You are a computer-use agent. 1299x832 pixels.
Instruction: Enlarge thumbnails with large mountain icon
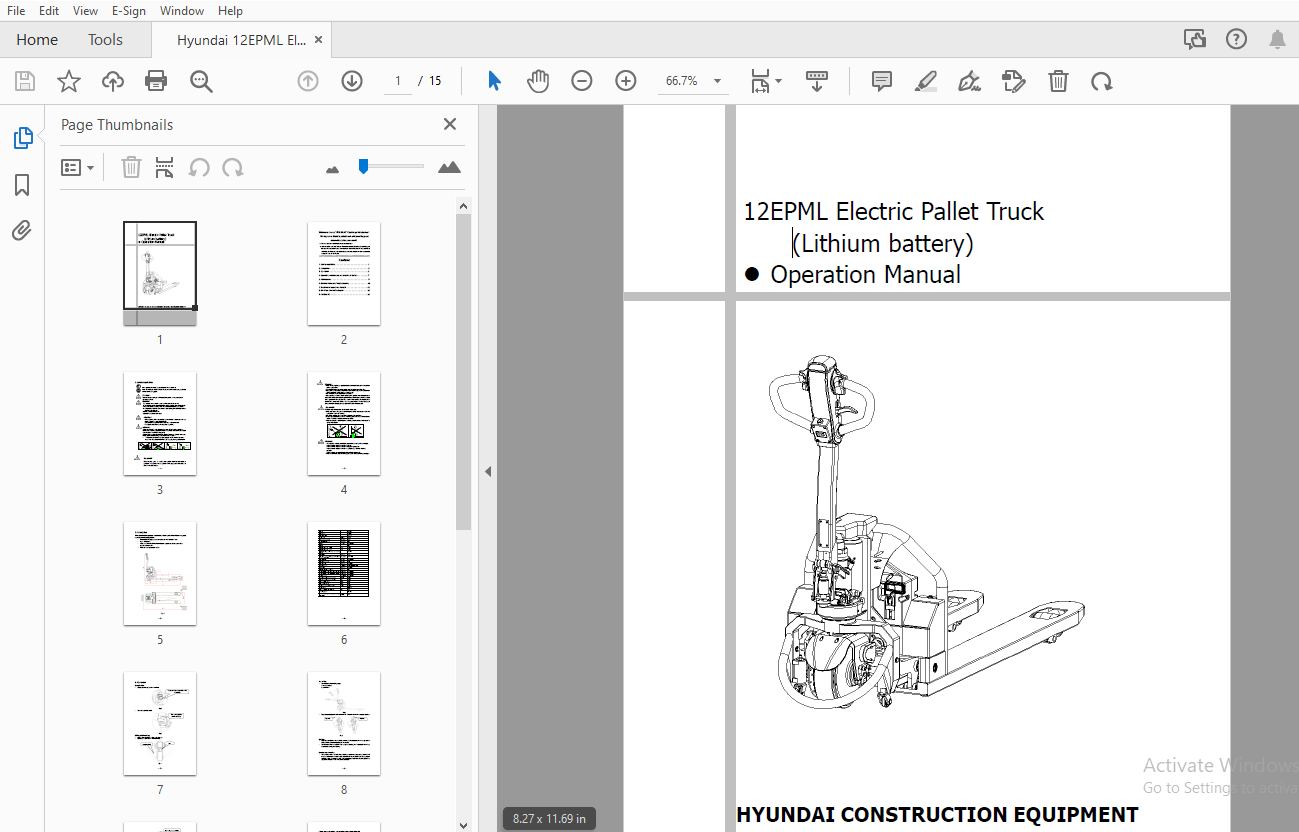tap(450, 167)
